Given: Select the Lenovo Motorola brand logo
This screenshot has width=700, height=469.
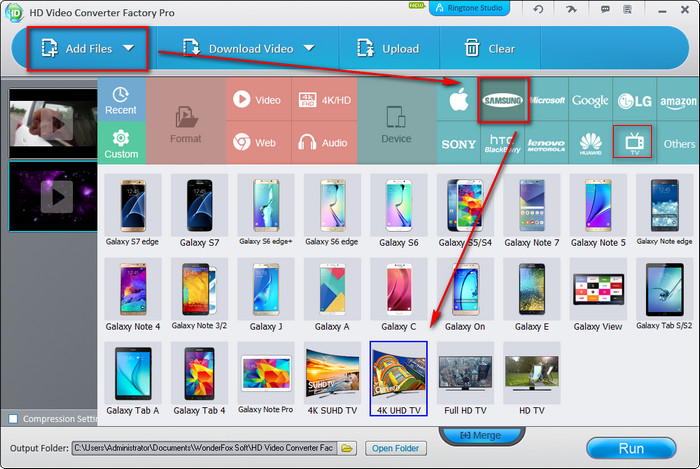Looking at the screenshot, I should click(546, 143).
